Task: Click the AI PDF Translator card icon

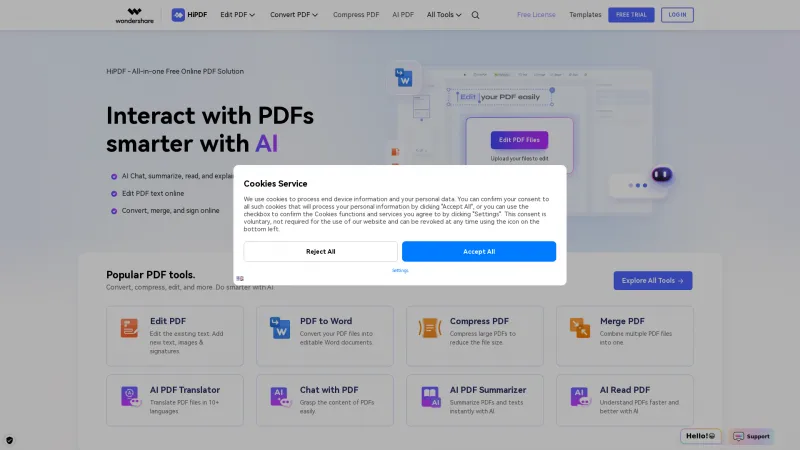Action: pos(130,396)
